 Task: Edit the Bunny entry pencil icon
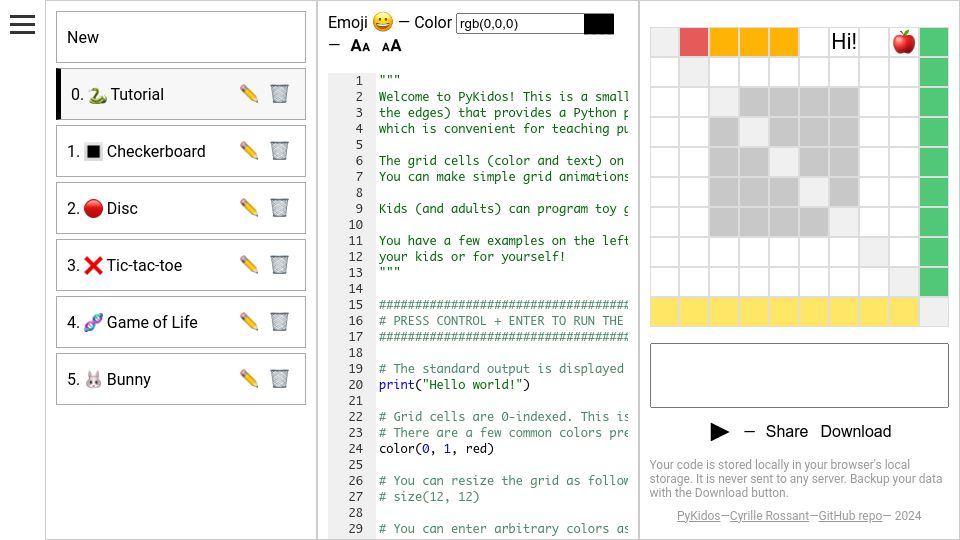pyautogui.click(x=249, y=378)
